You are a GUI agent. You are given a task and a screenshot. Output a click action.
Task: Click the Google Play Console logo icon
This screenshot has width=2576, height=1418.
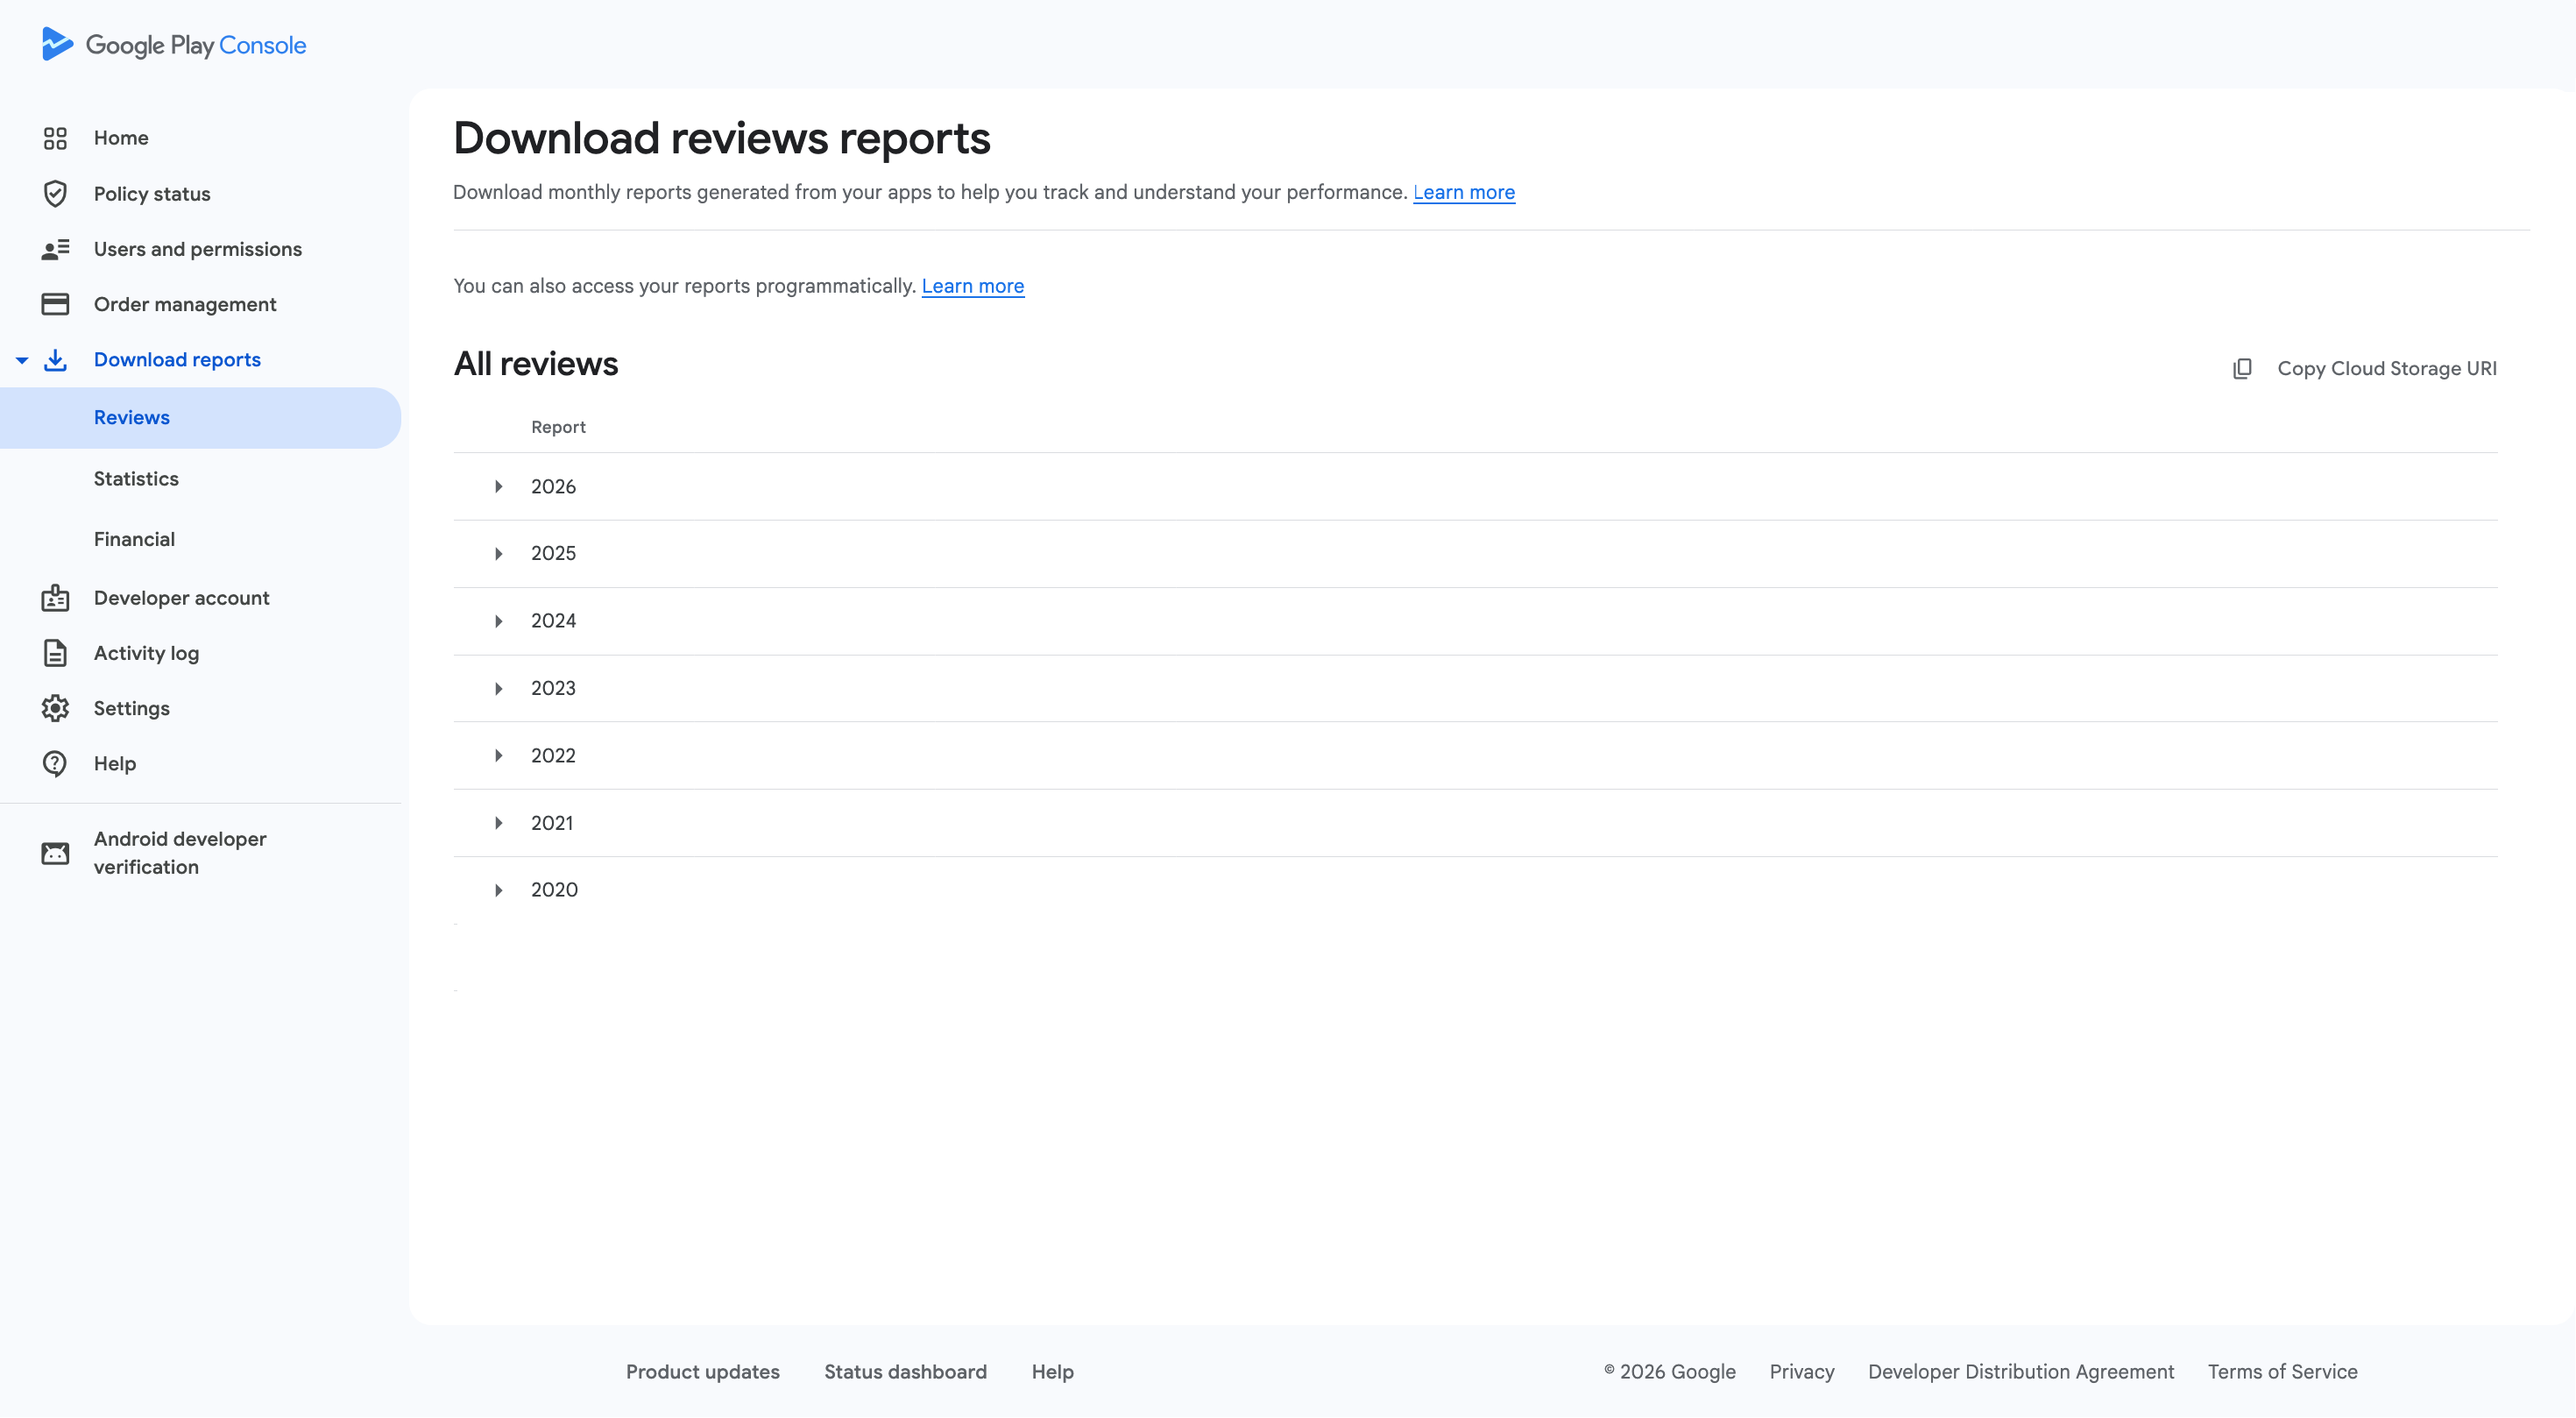[57, 44]
